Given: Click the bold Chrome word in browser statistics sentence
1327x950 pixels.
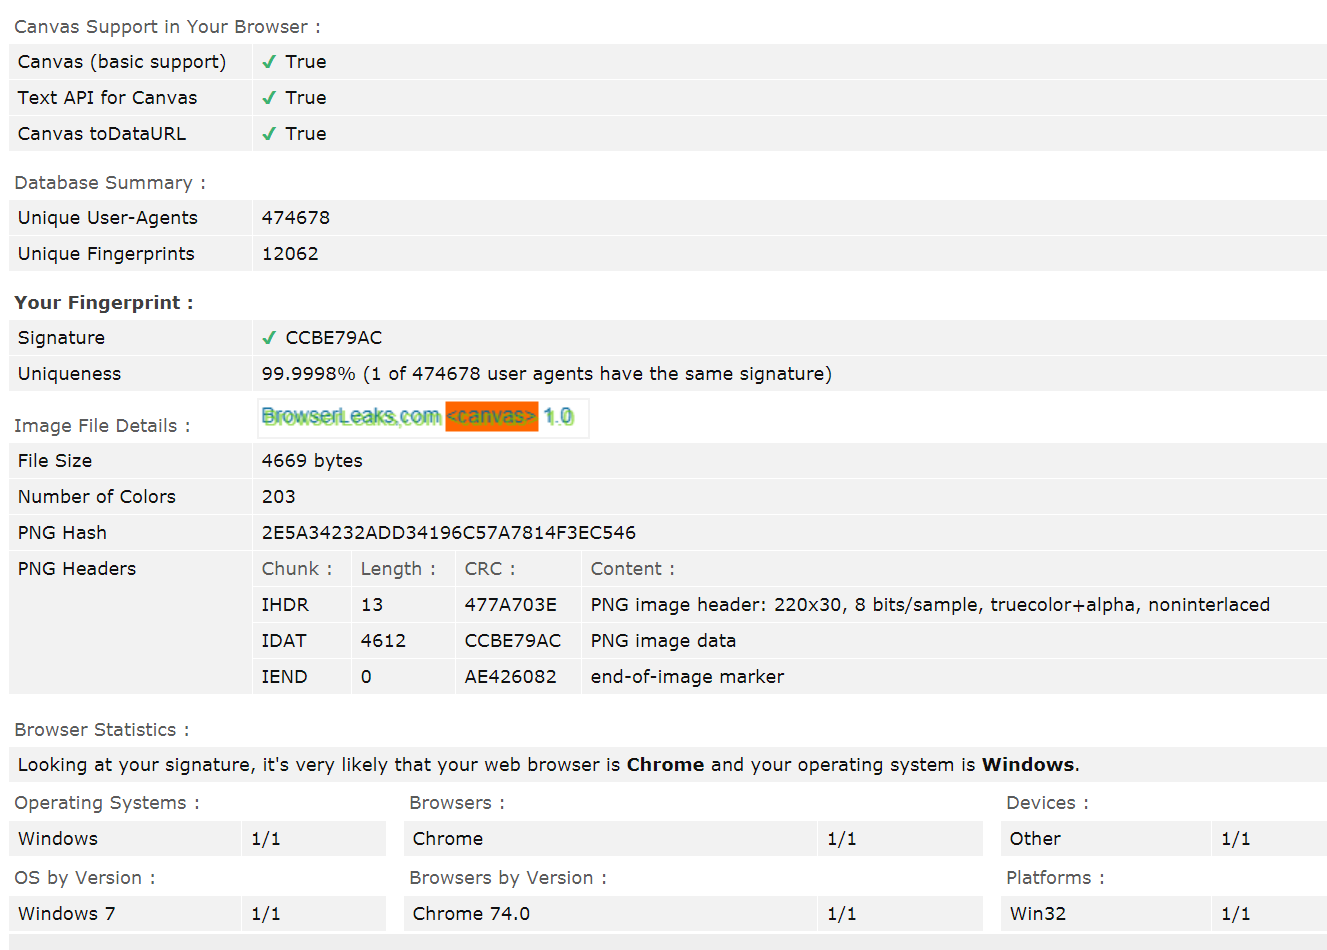Looking at the screenshot, I should click(666, 765).
